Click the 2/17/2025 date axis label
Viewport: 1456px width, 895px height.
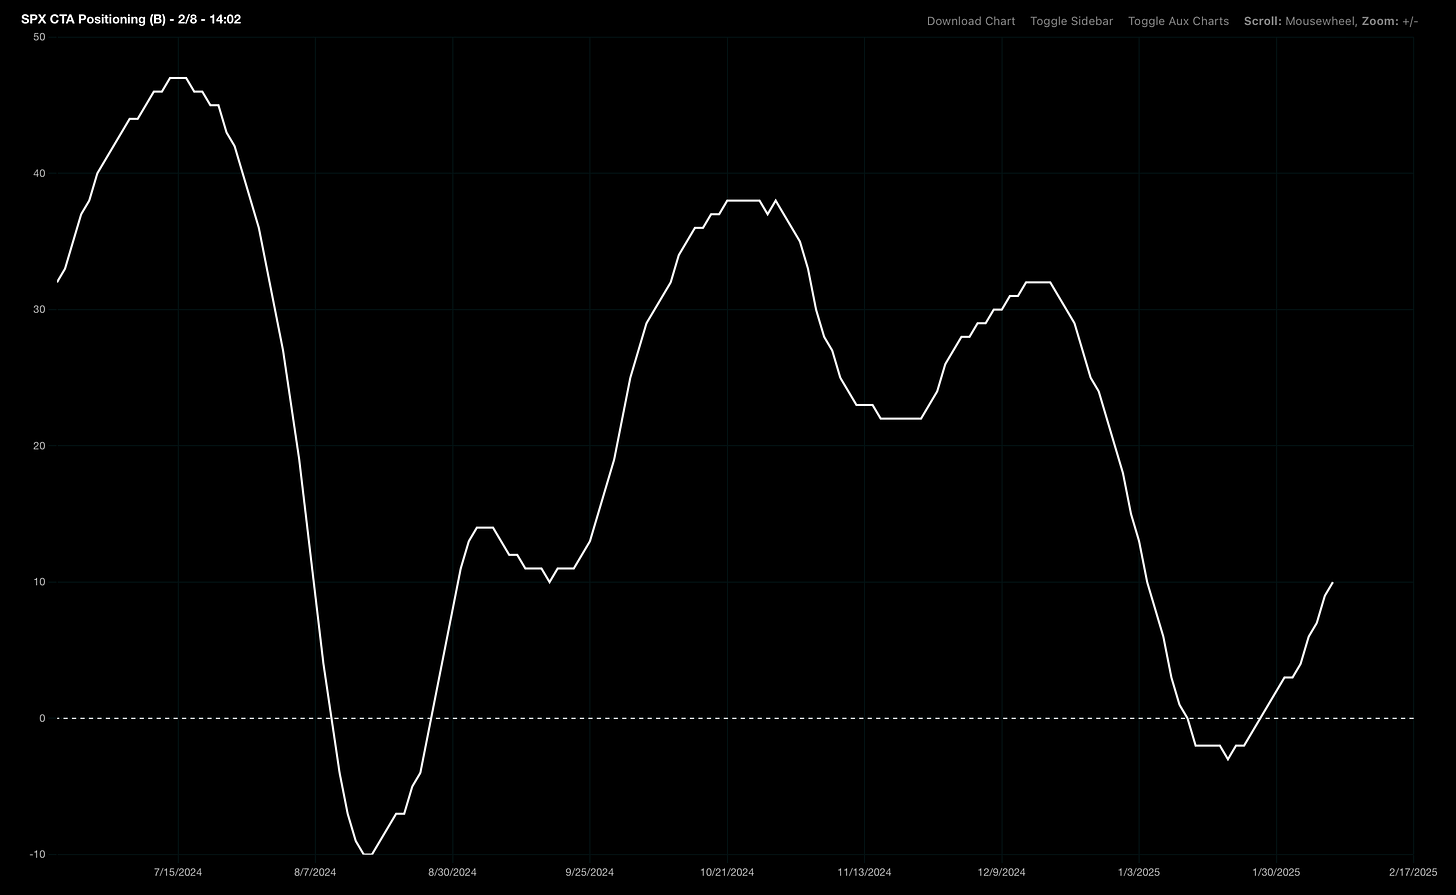click(1413, 872)
